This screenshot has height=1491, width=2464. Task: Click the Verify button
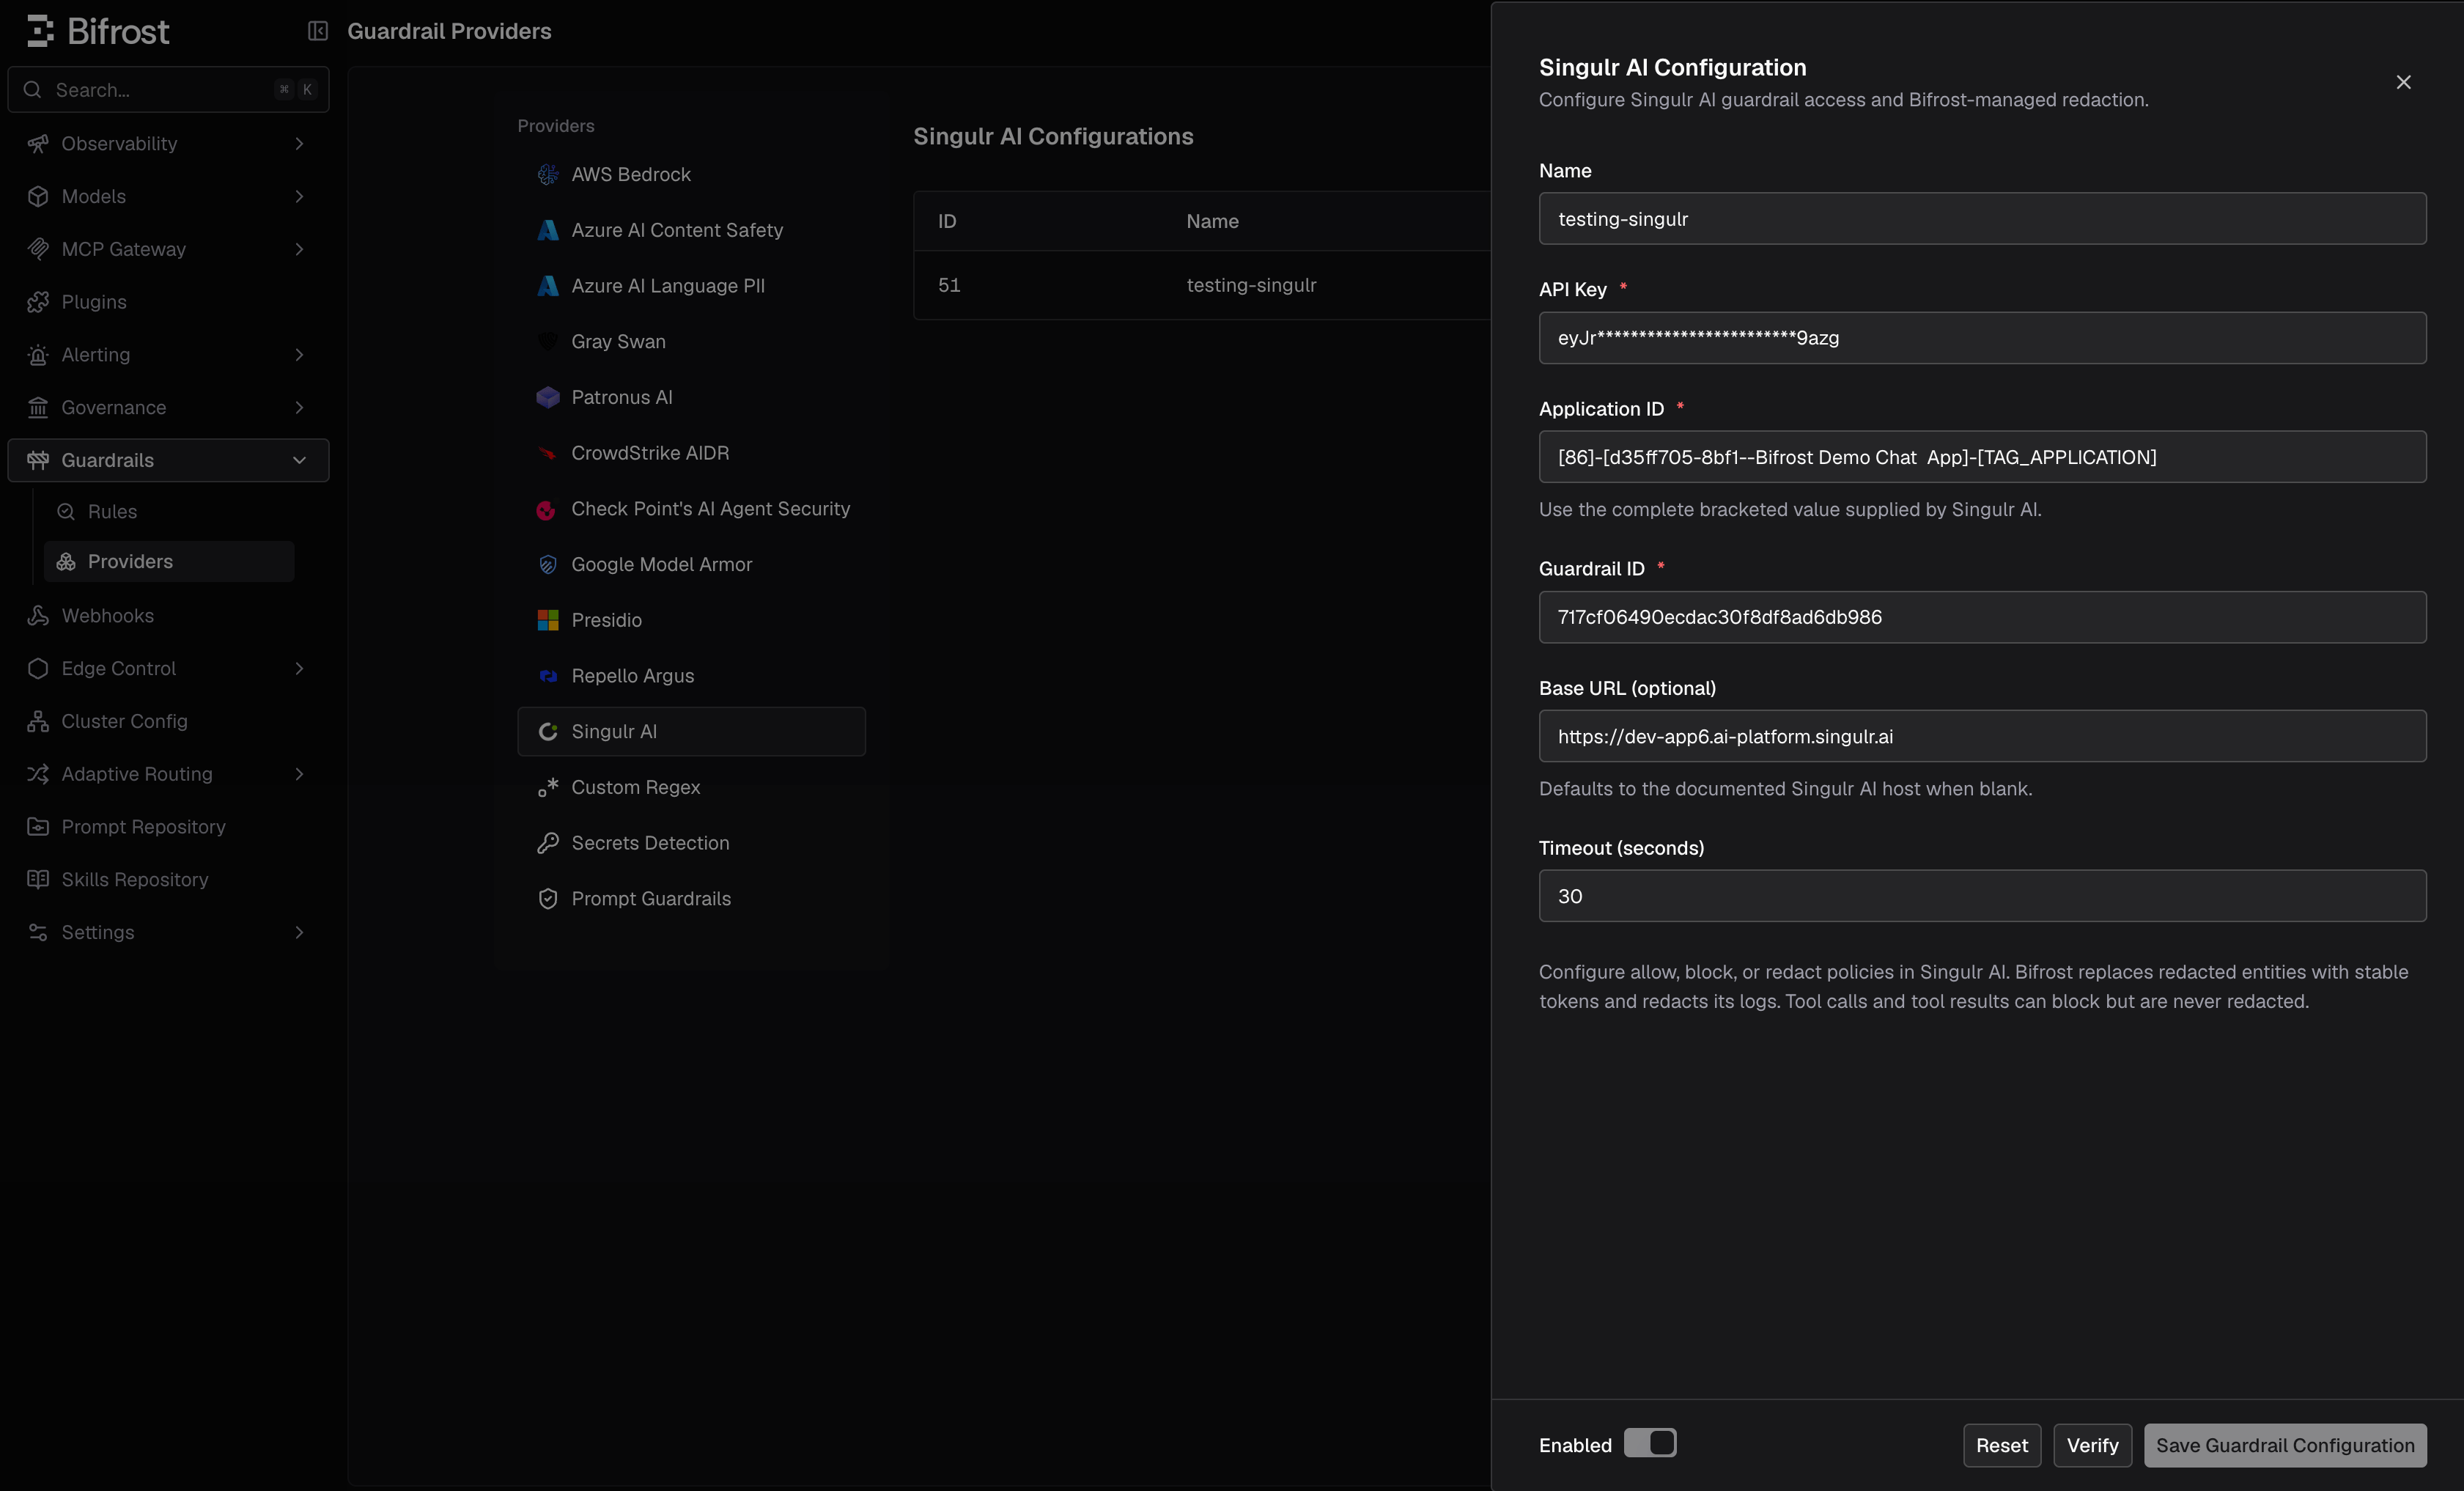pos(2092,1446)
